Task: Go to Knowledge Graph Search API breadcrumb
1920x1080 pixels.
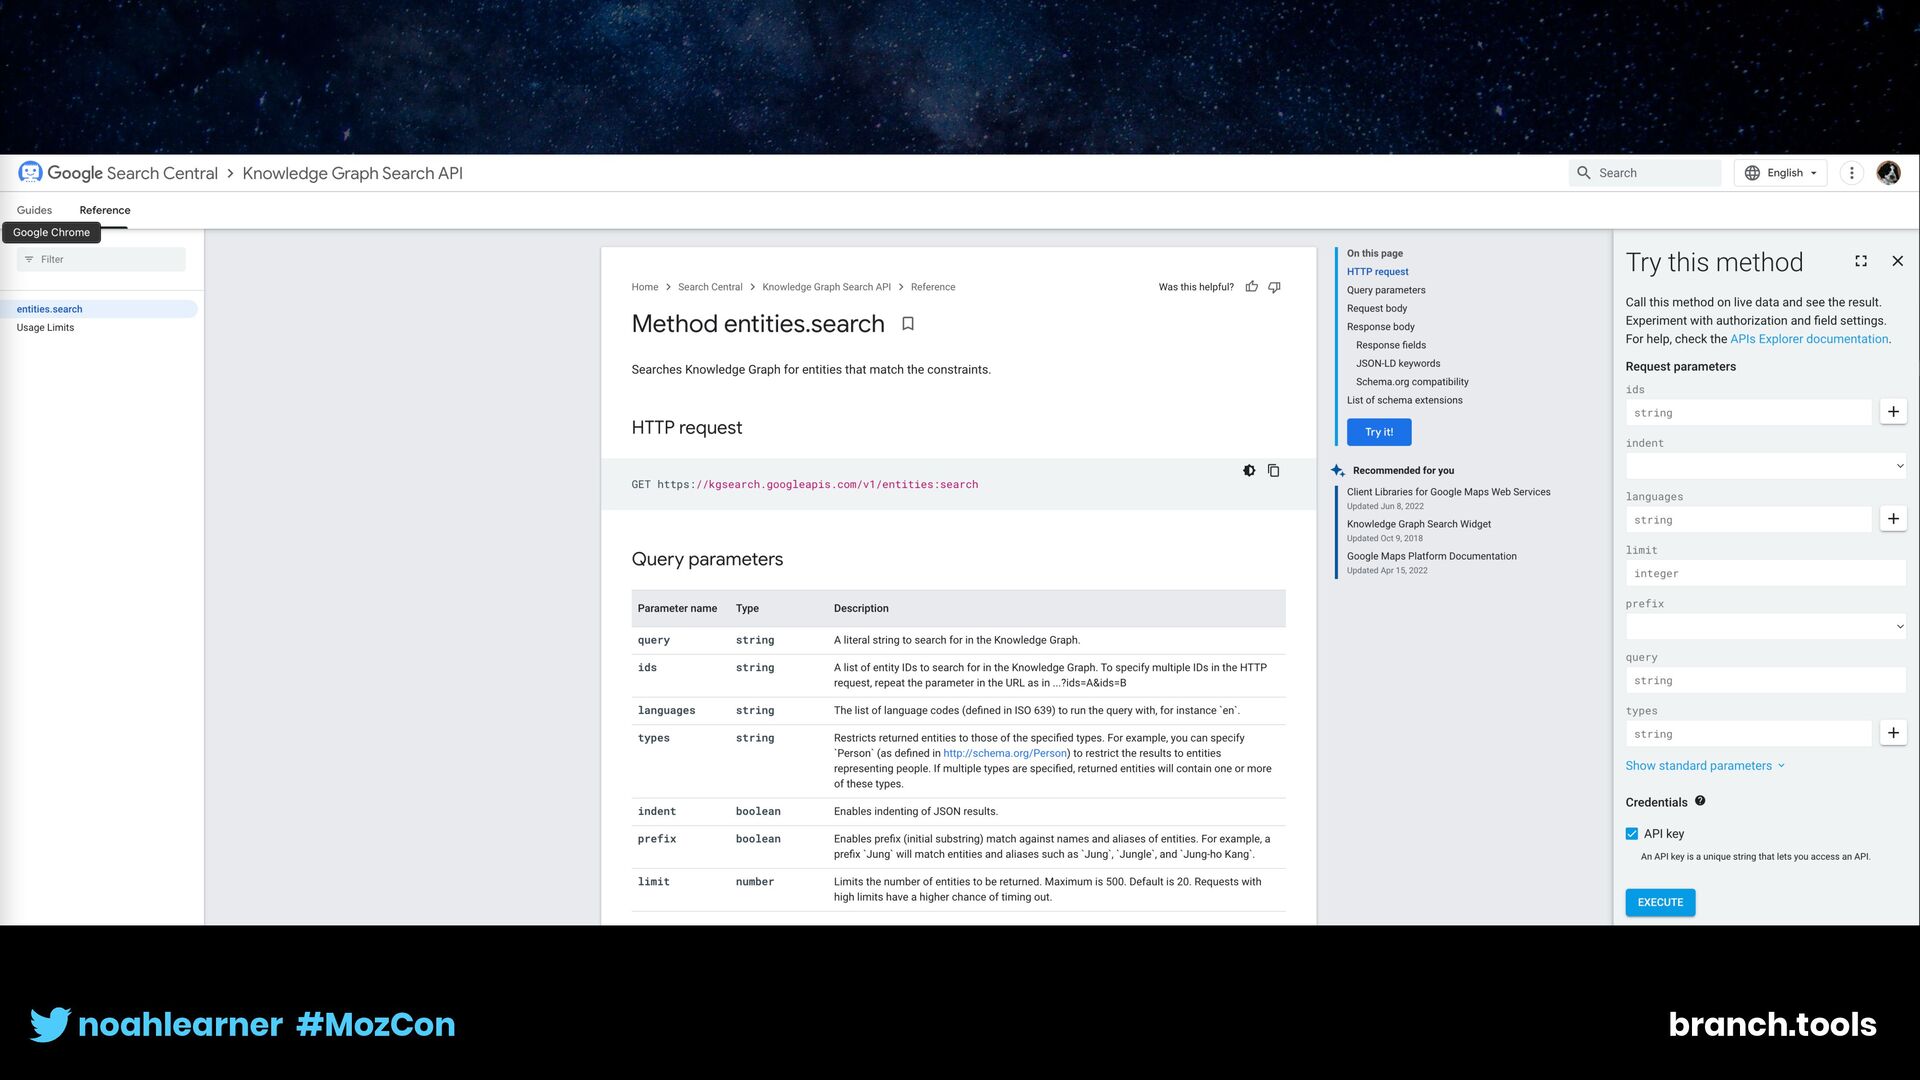Action: (826, 287)
